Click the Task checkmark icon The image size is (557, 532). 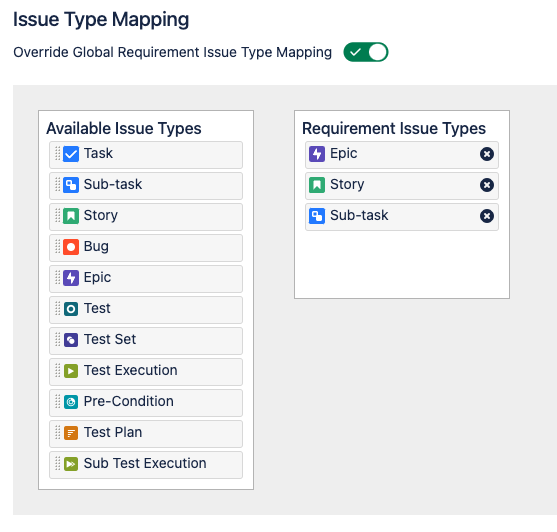pyautogui.click(x=71, y=154)
